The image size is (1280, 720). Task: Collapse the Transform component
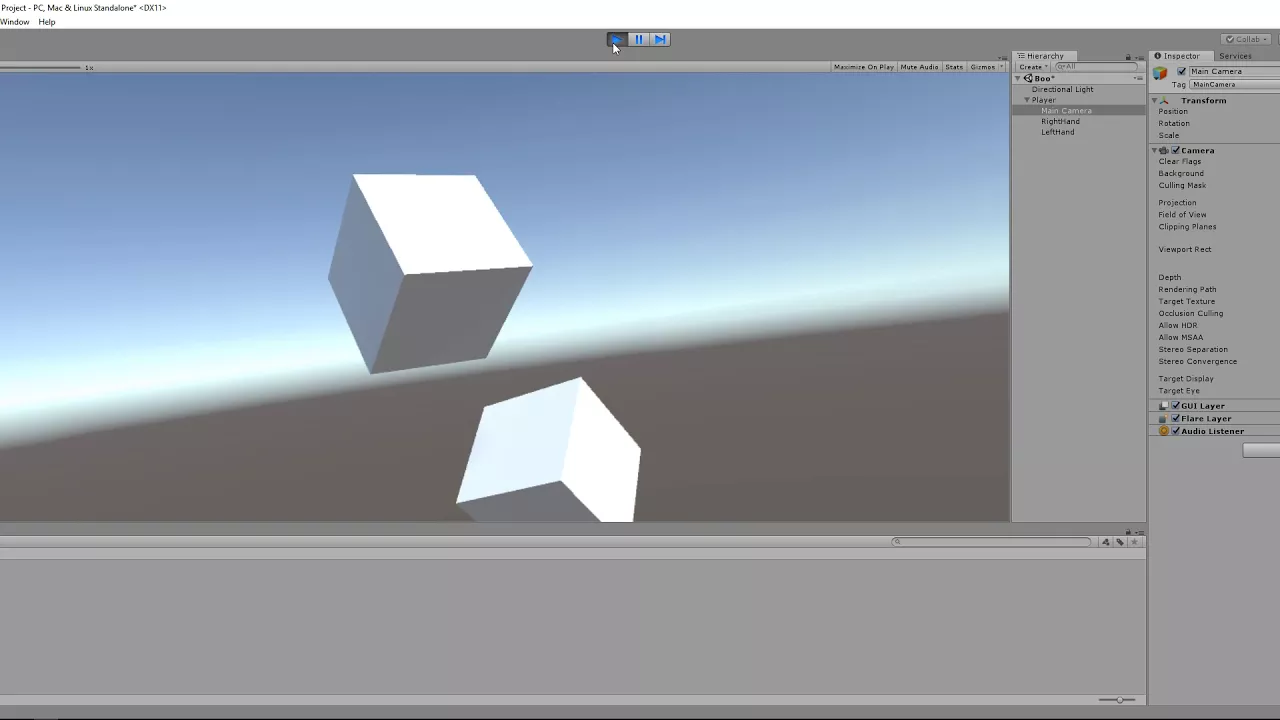1154,101
